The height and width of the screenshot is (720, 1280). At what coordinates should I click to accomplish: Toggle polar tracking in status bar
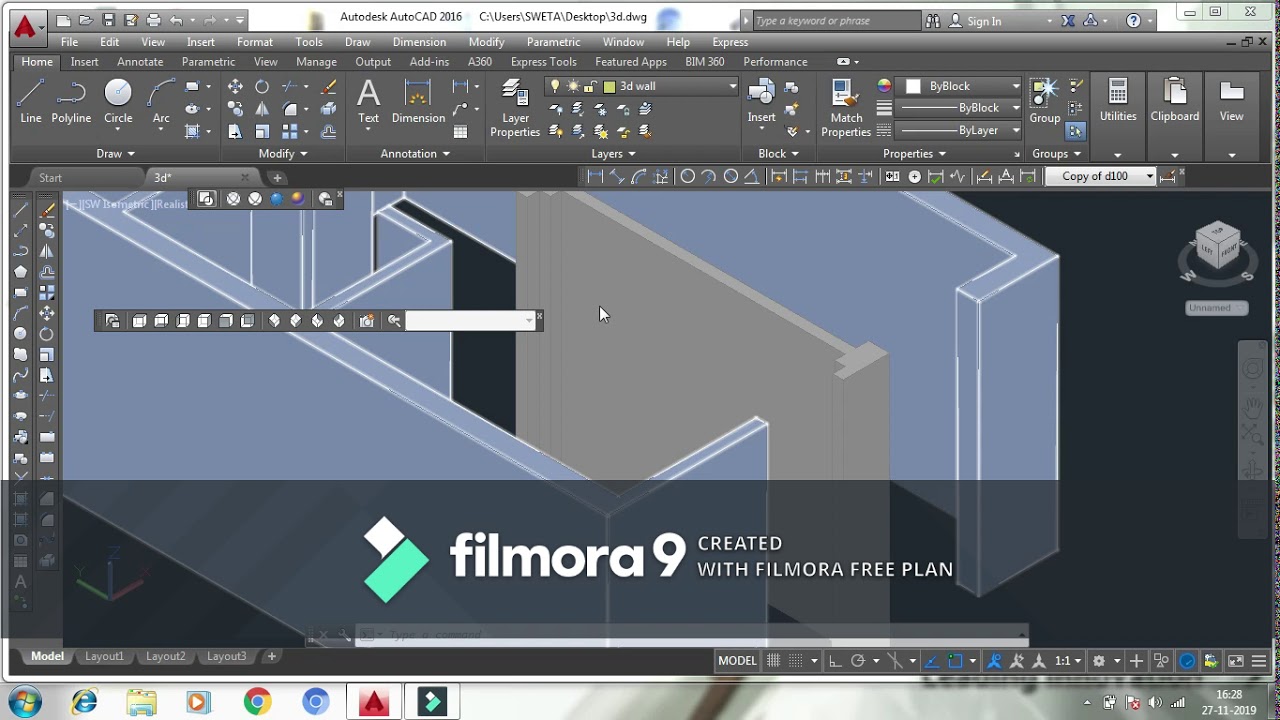[857, 661]
